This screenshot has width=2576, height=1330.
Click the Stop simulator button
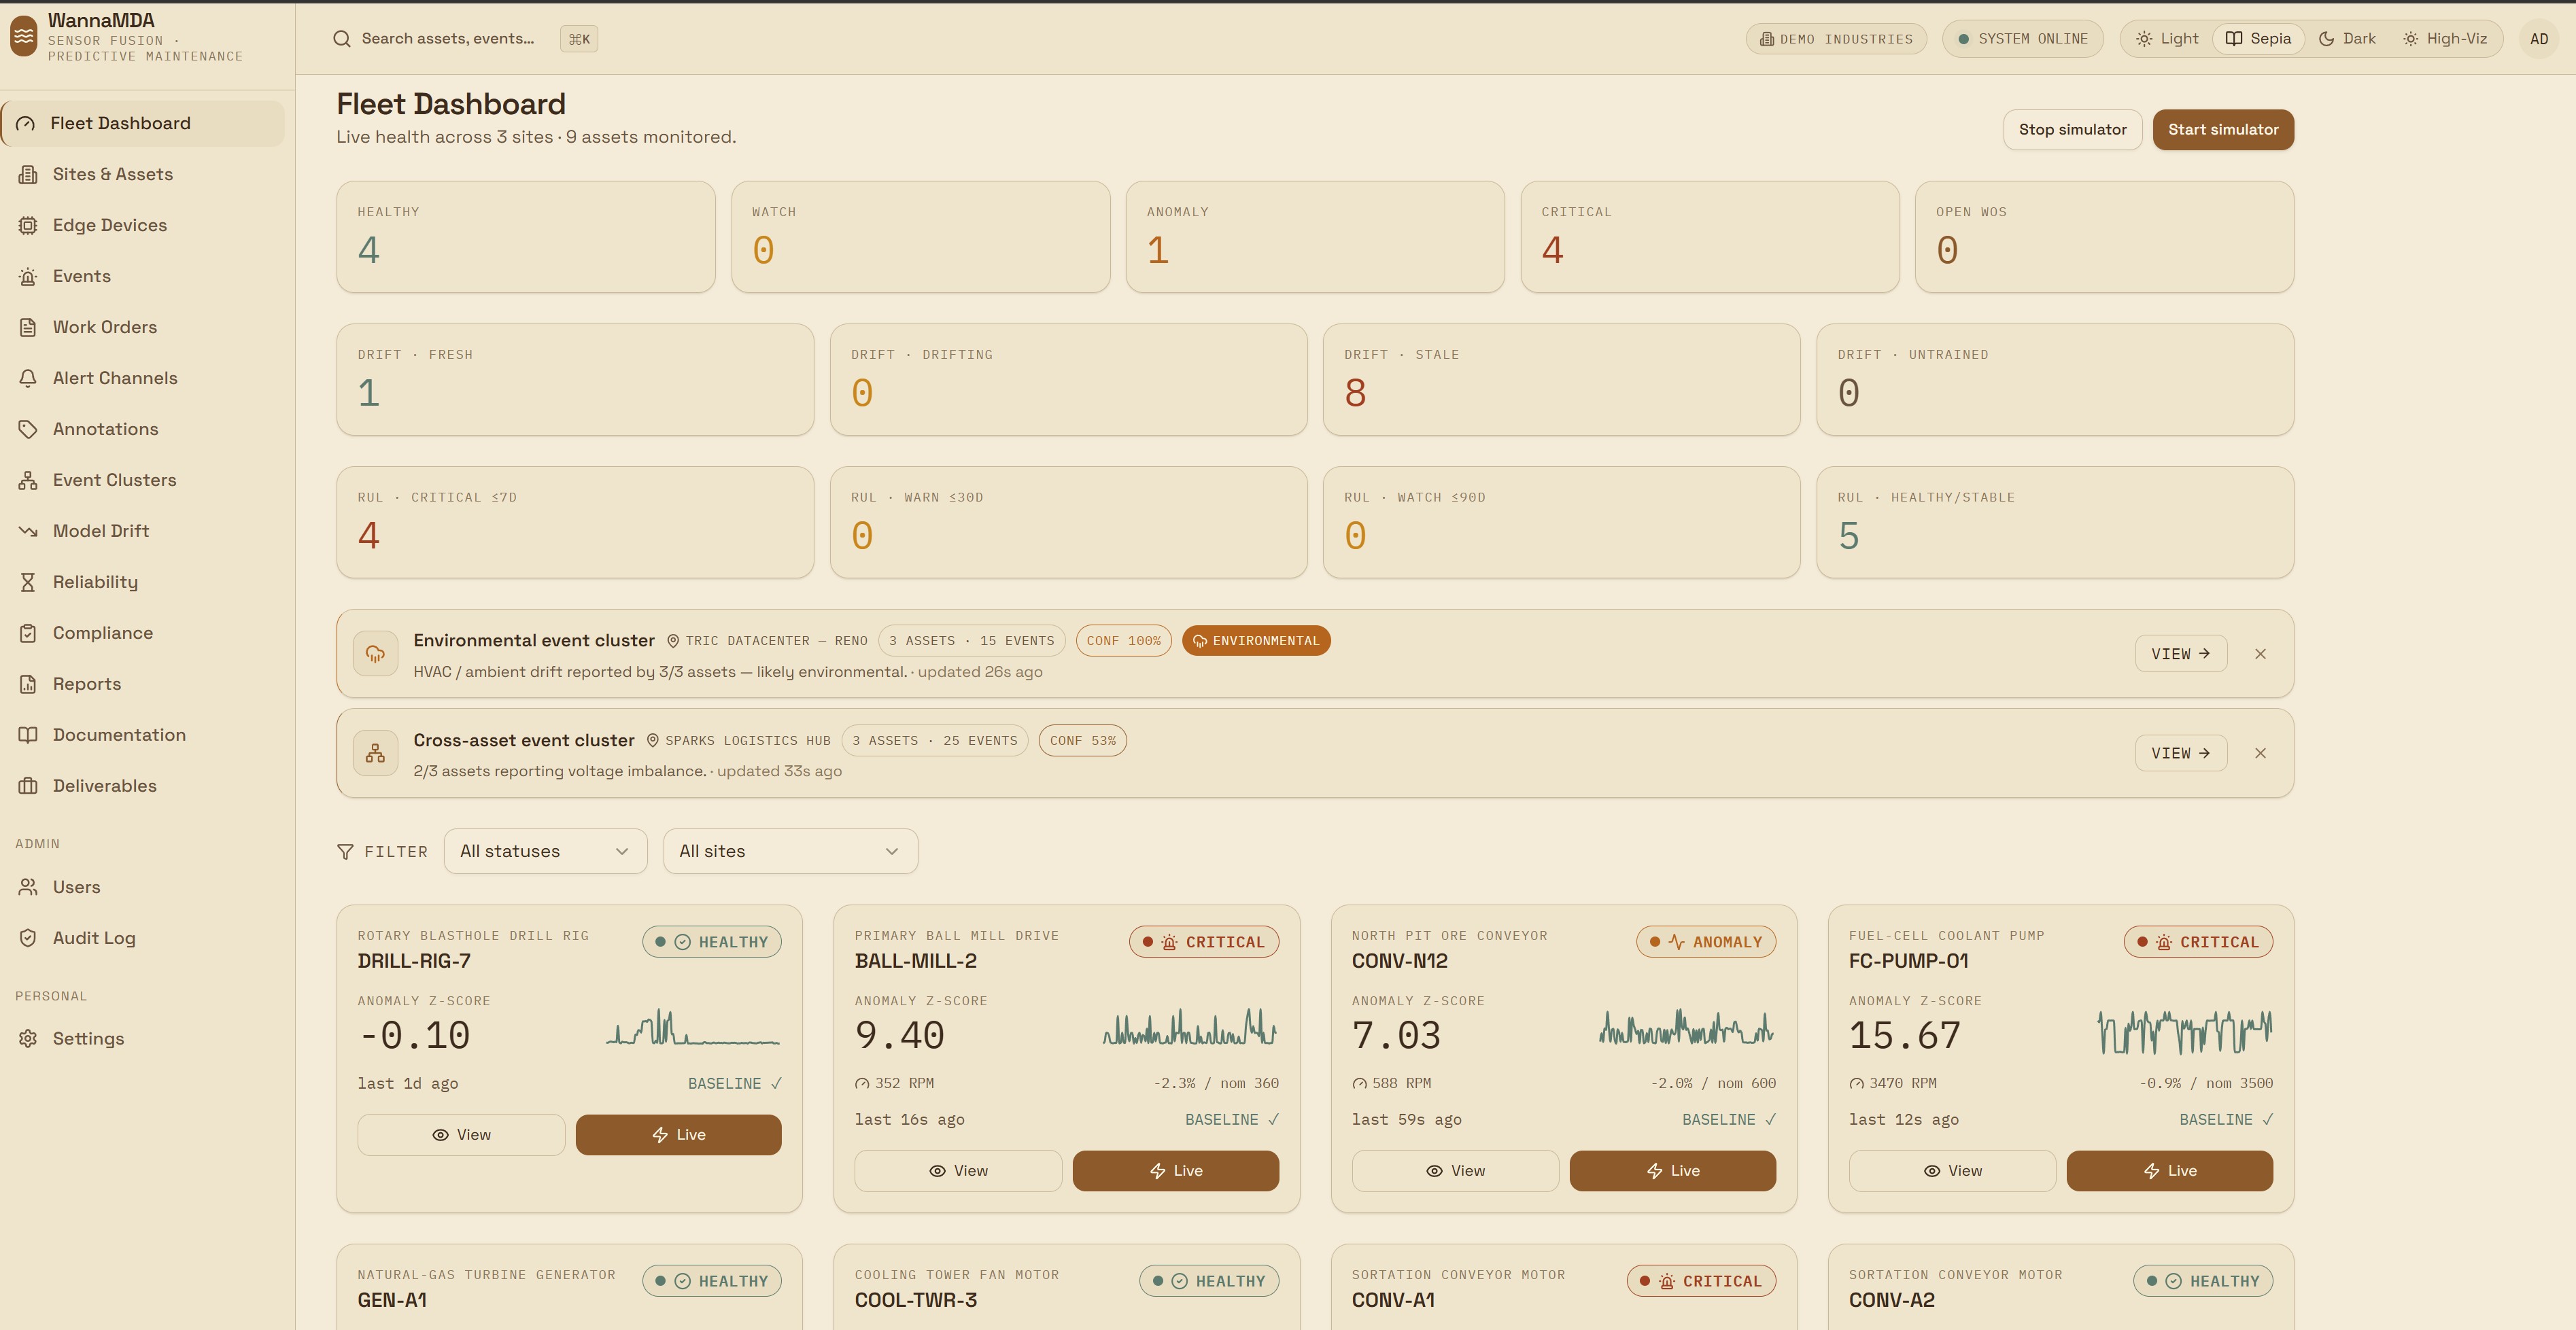2072,130
